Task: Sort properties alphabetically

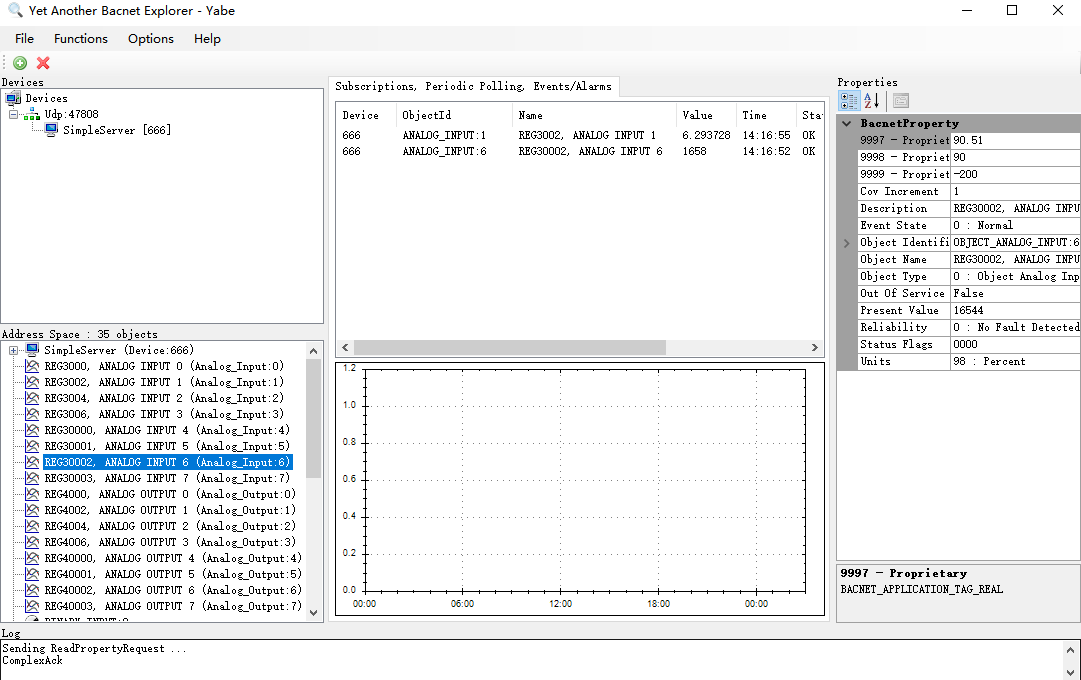Action: (x=871, y=101)
